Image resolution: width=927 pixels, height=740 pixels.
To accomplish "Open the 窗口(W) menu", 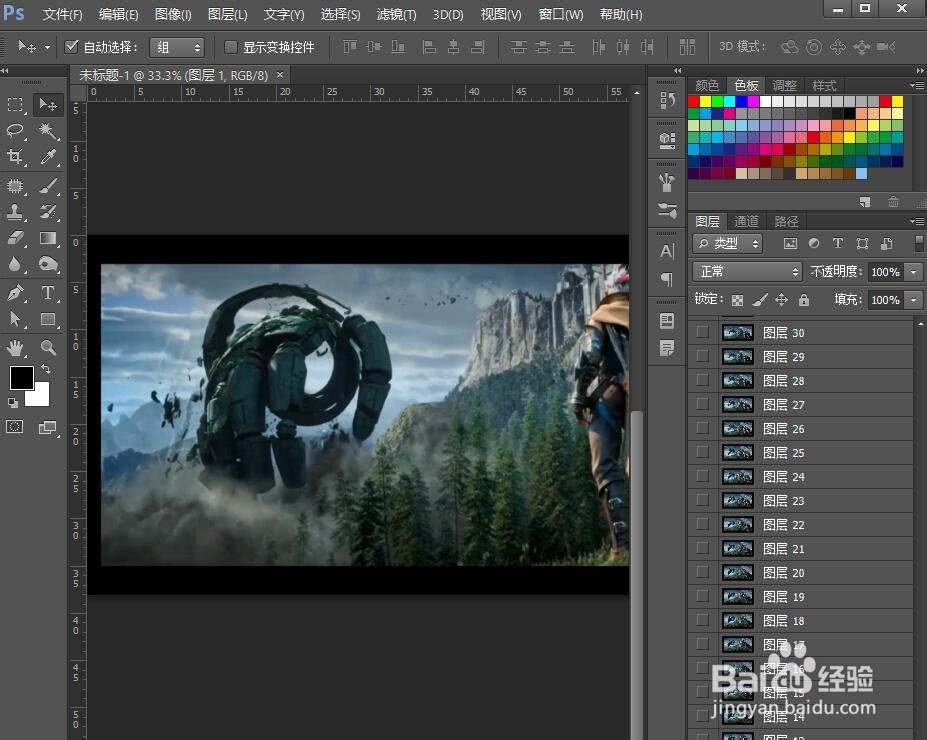I will coord(560,14).
